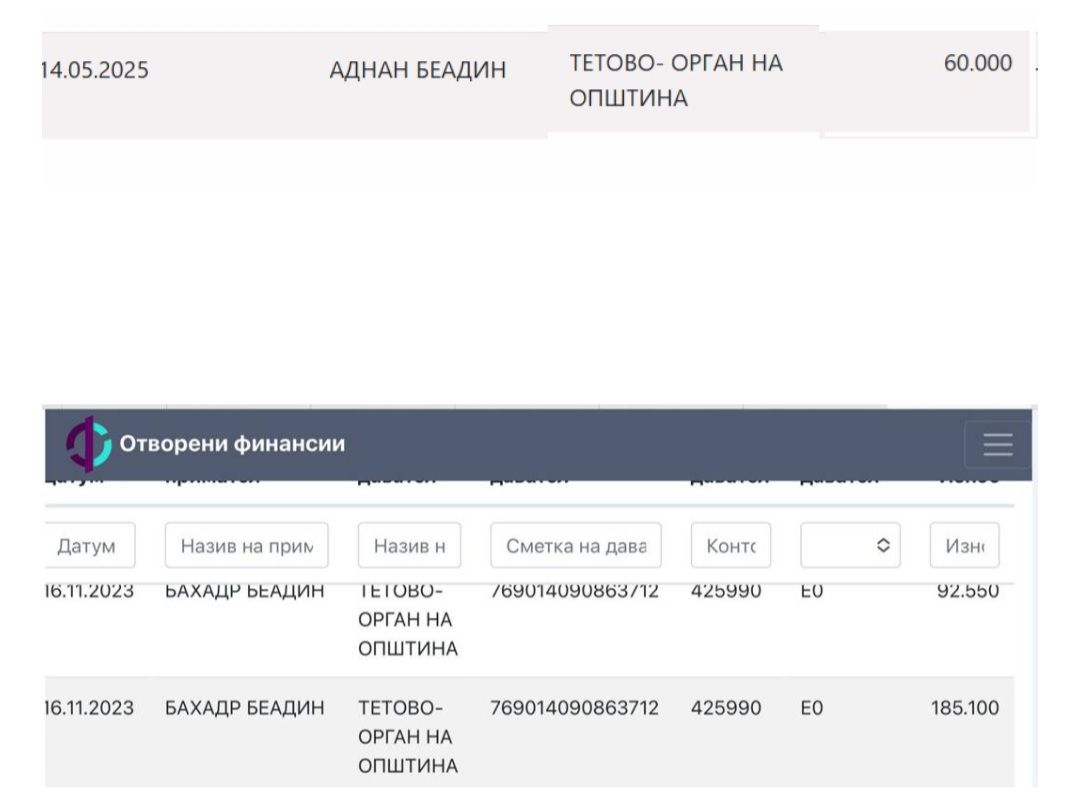This screenshot has width=1080, height=801.
Task: Click the narrow Назив н filter input
Action: point(409,546)
